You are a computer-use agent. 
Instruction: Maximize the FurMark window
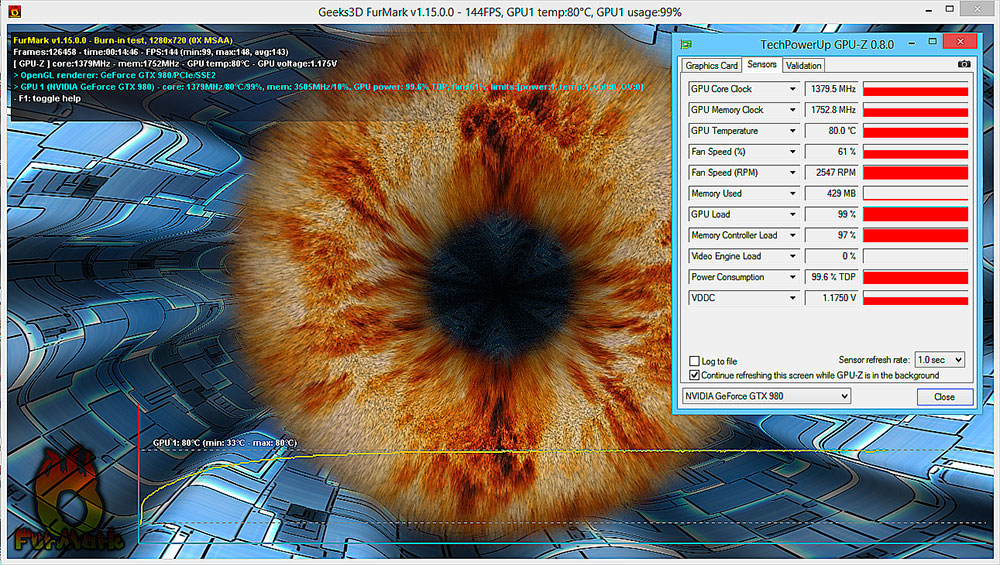[x=950, y=9]
